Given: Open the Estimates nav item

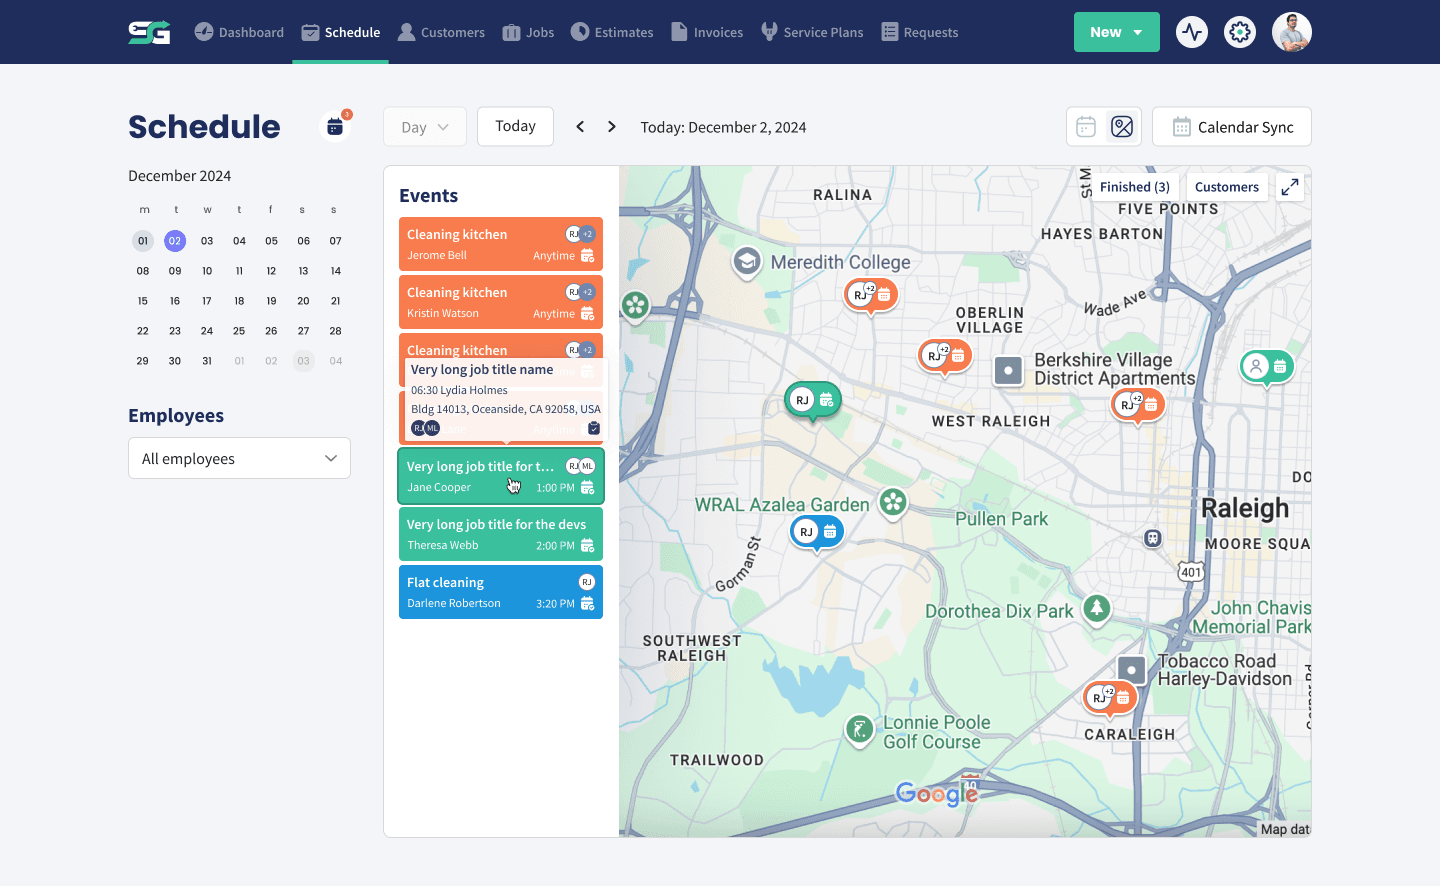Looking at the screenshot, I should tap(612, 32).
